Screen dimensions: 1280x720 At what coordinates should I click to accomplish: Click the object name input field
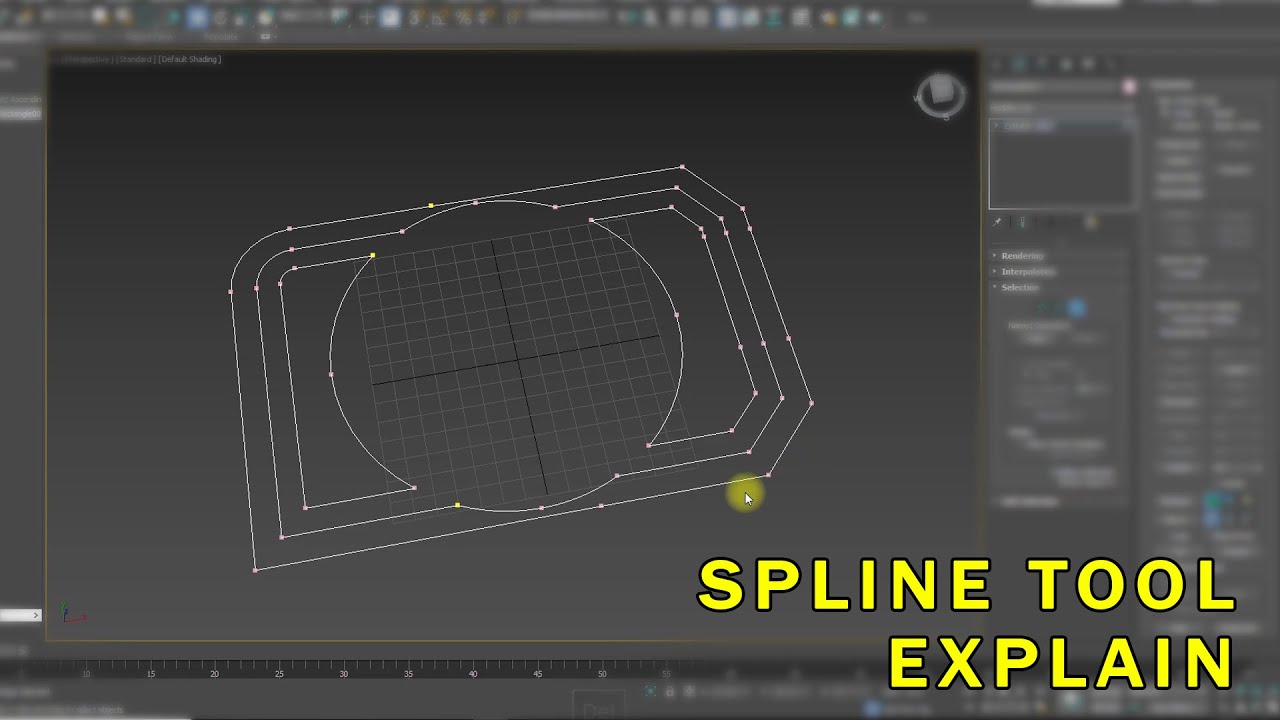coord(1054,87)
